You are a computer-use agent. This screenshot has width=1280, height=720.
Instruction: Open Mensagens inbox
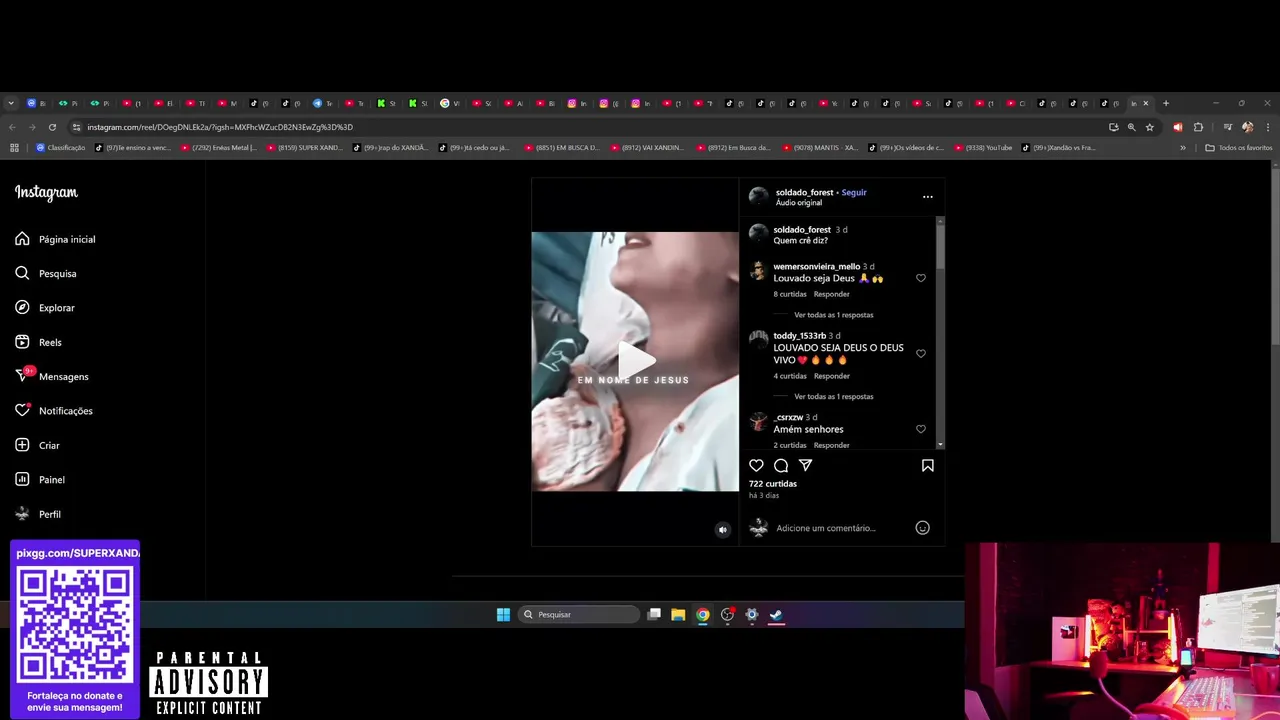coord(52,376)
